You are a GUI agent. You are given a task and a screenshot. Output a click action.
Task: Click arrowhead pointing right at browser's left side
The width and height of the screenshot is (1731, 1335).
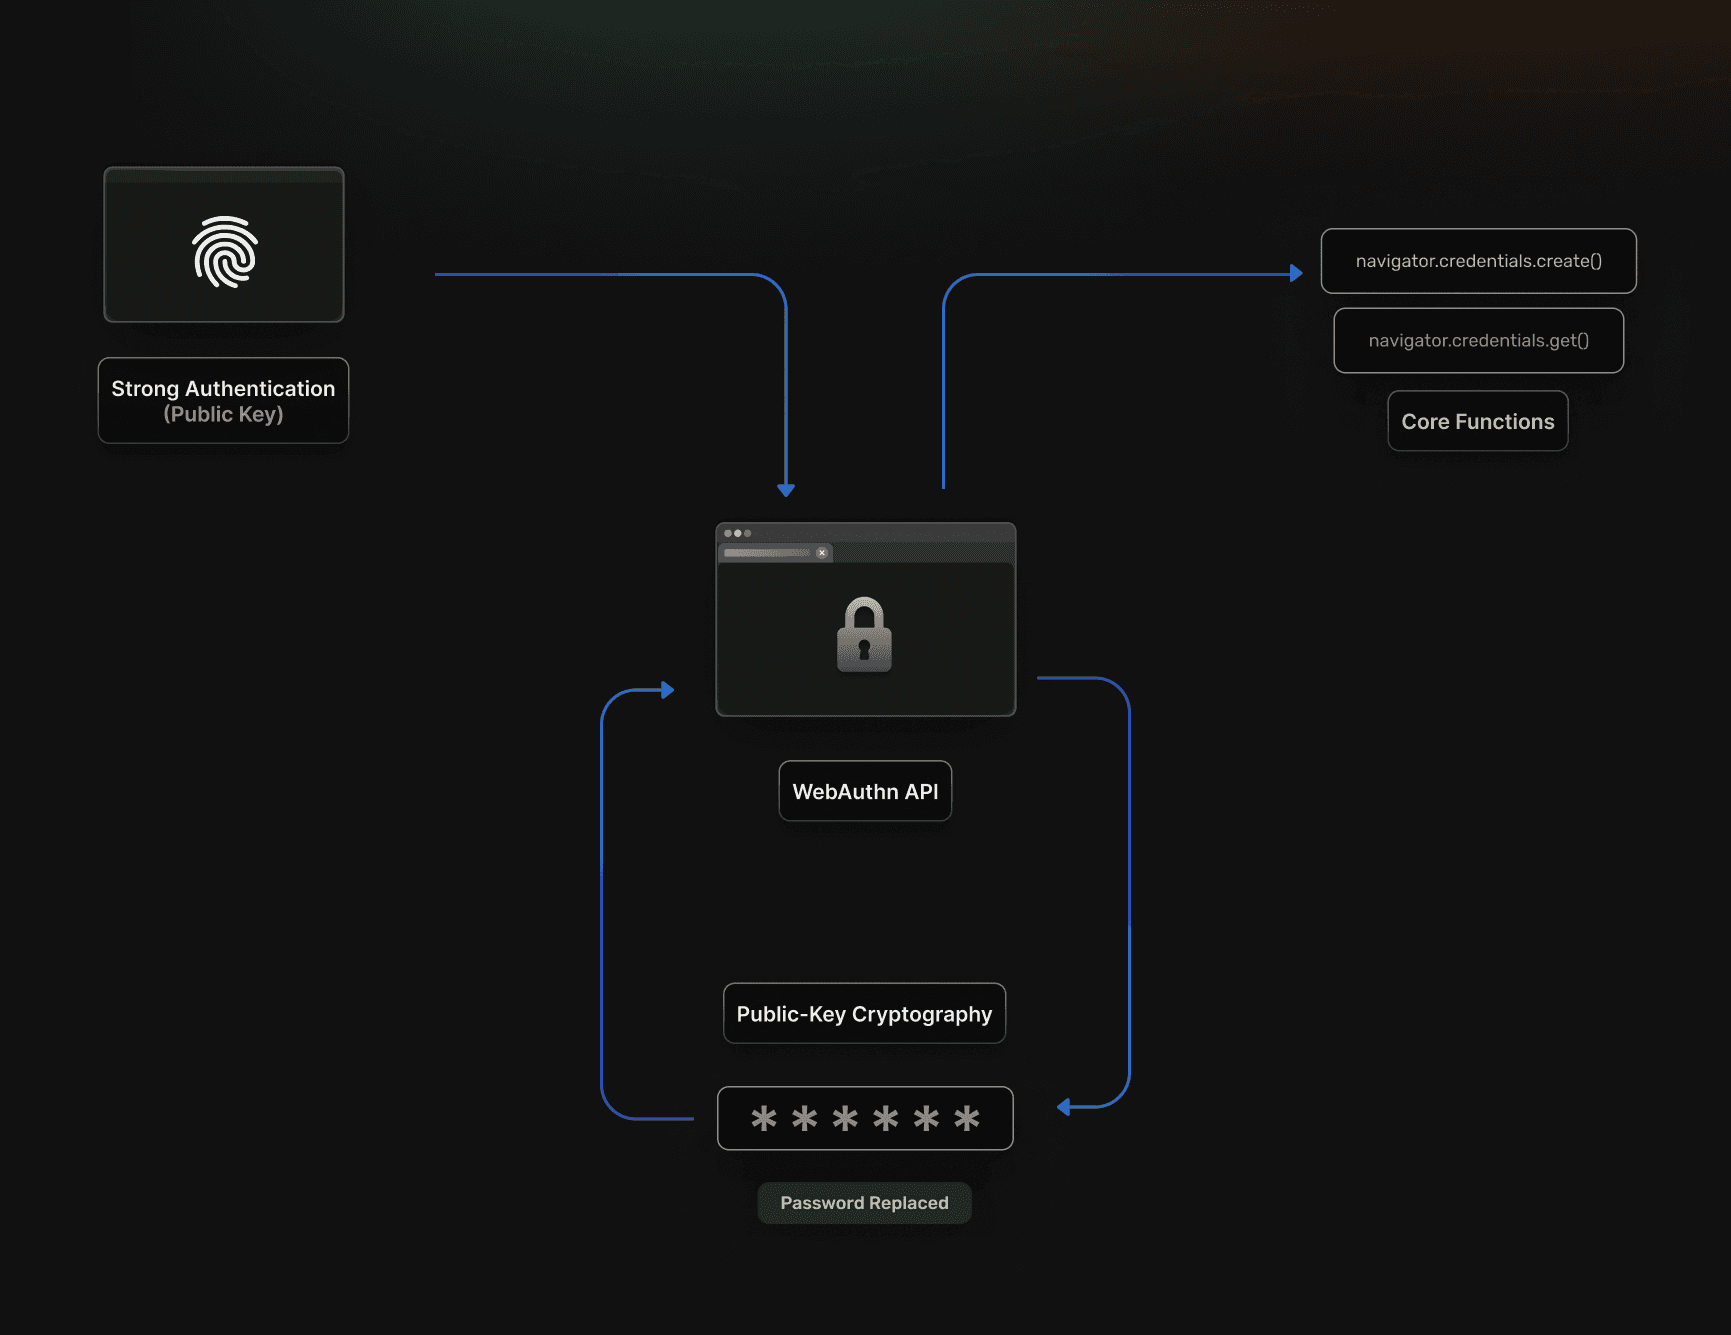(668, 690)
